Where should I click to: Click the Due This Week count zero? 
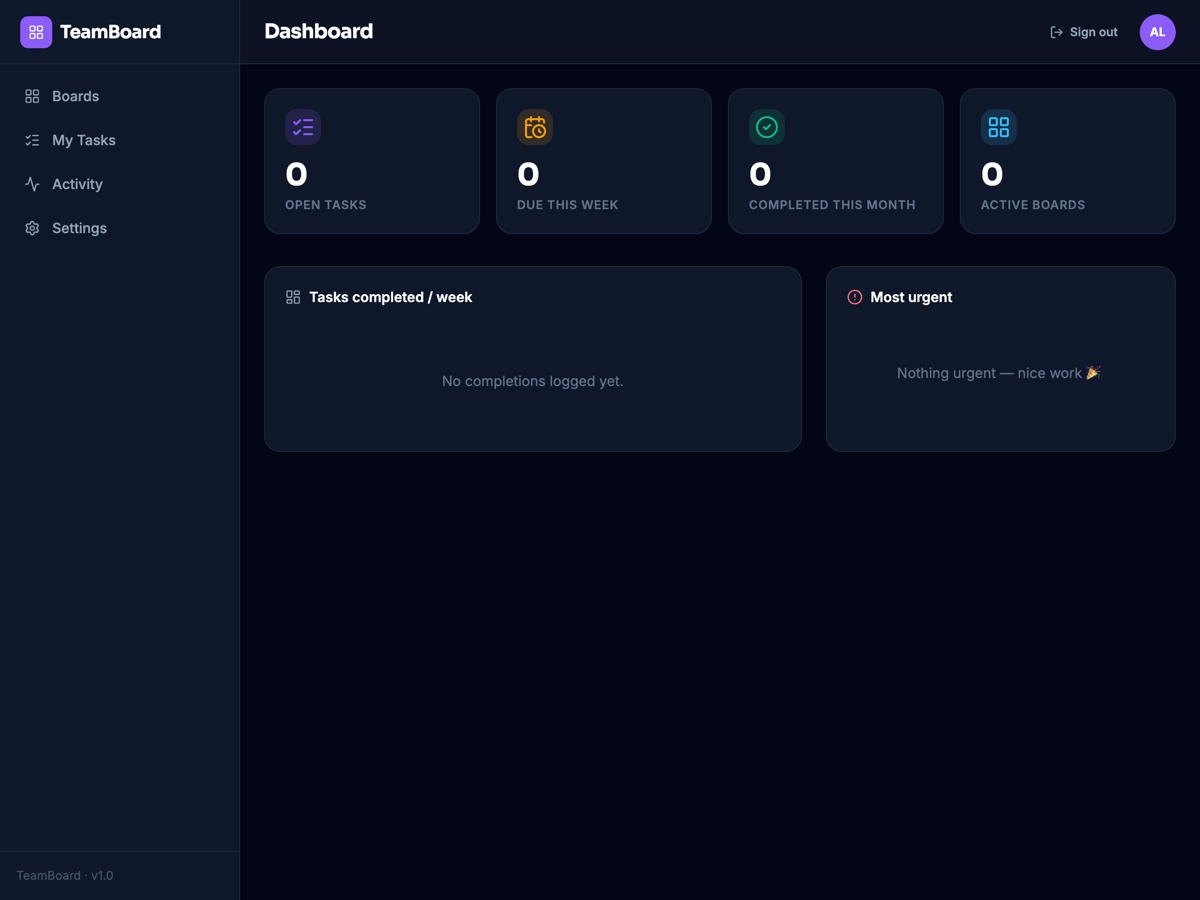click(528, 175)
